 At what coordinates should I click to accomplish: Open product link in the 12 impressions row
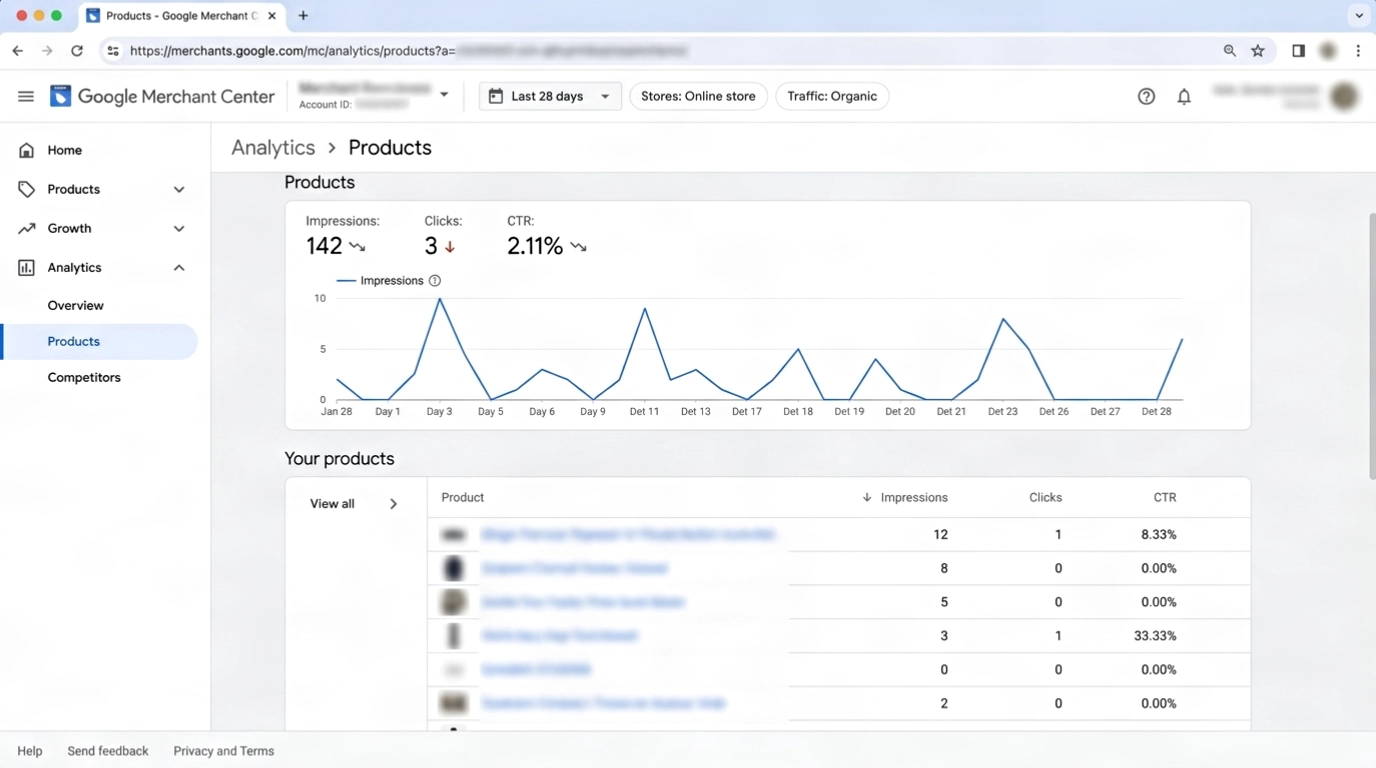pos(628,535)
